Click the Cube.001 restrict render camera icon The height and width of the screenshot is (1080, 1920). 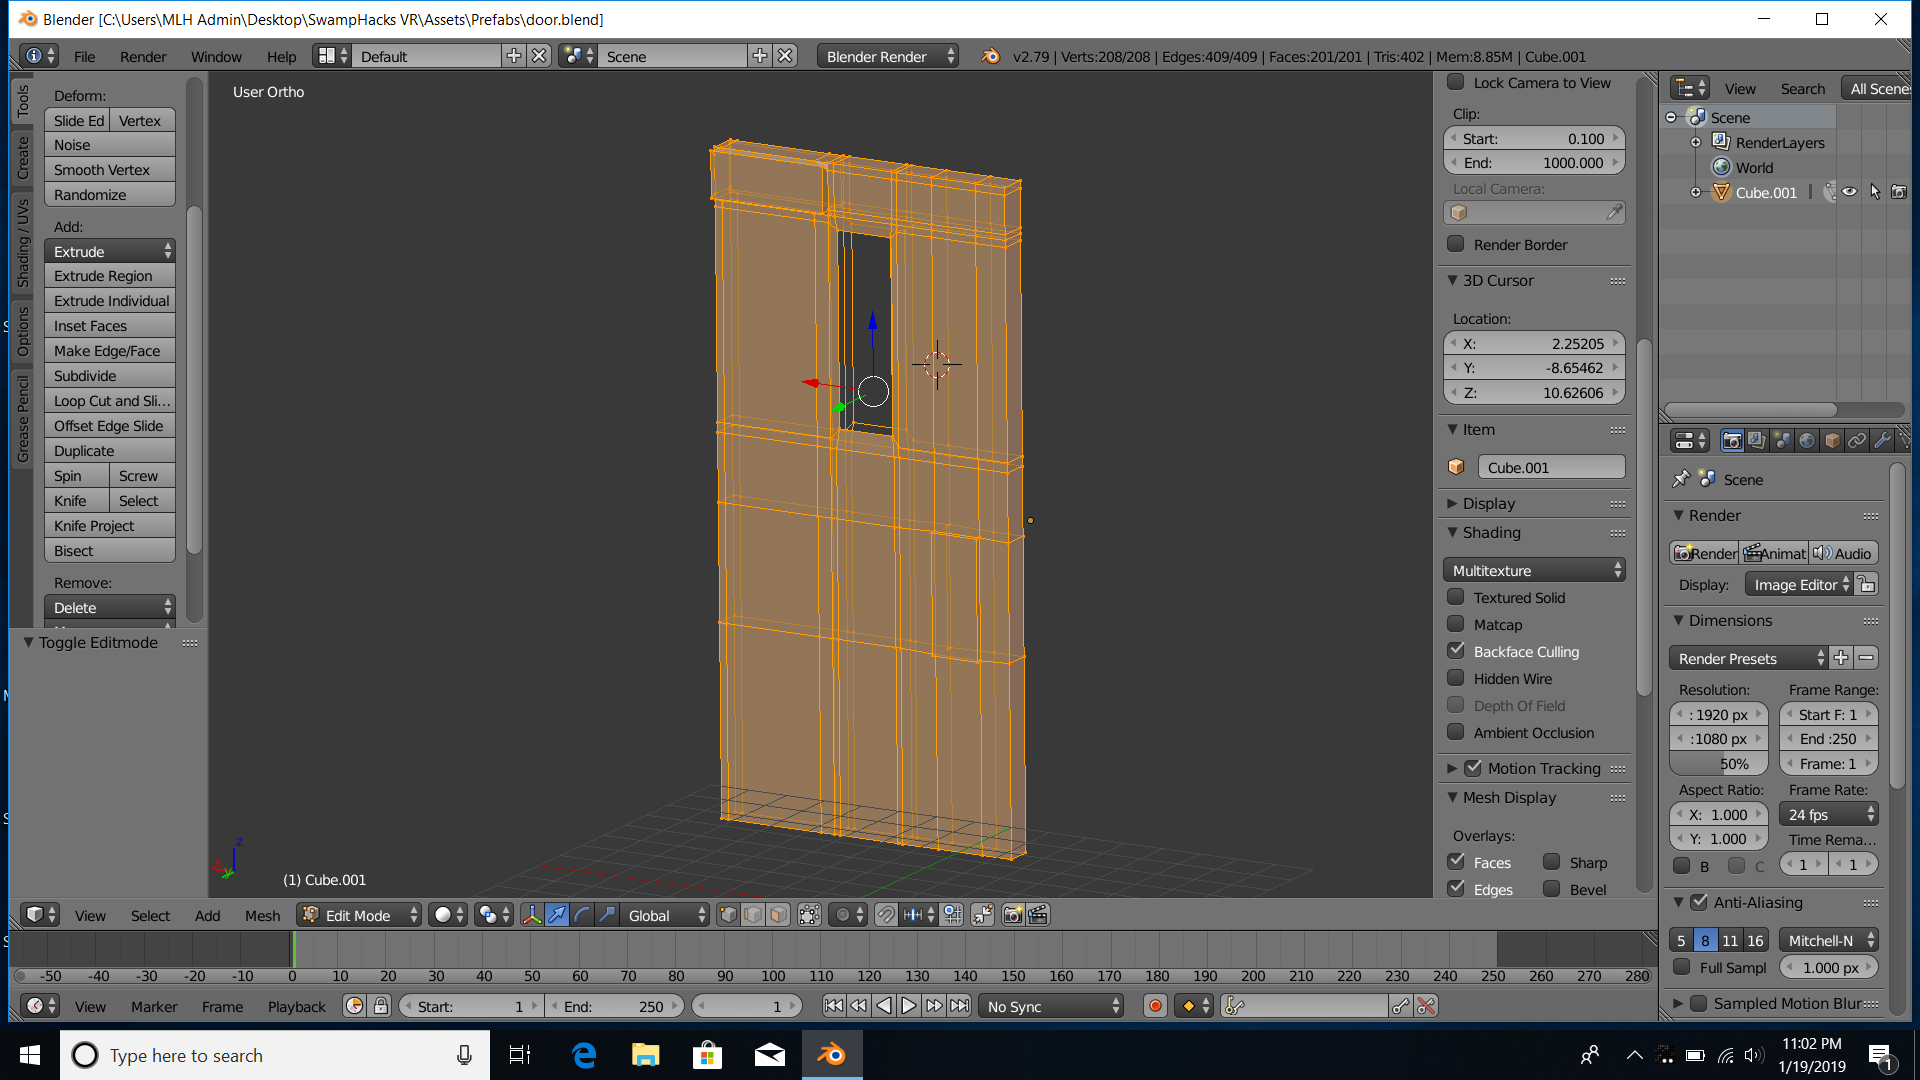(x=1899, y=192)
